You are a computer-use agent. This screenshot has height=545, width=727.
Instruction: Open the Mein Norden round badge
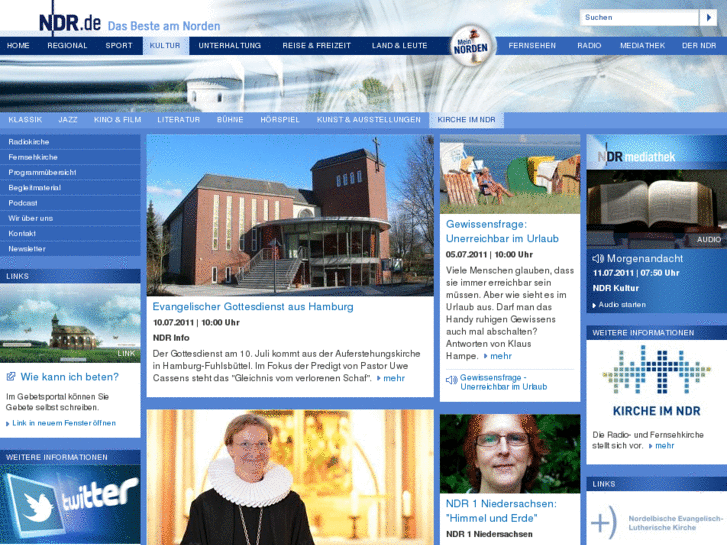471,46
